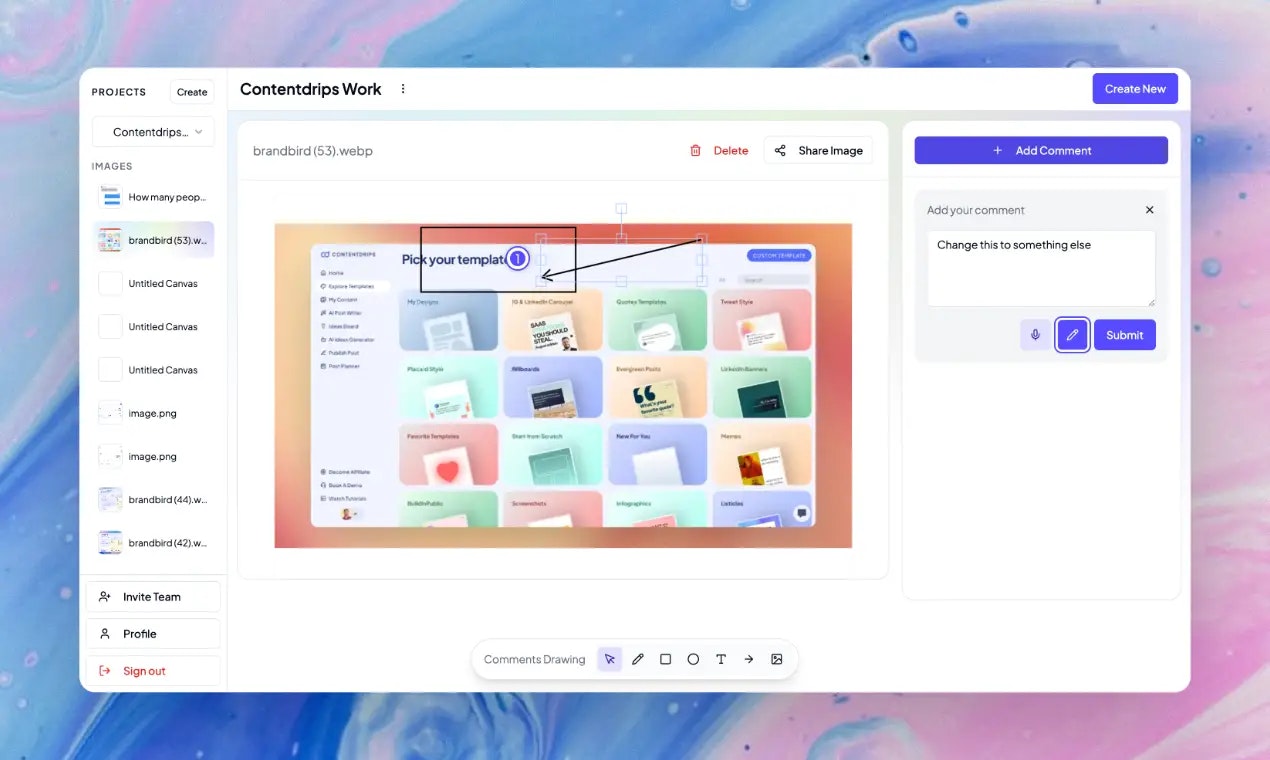Click the Share Image button
Viewport: 1270px width, 760px height.
818,151
